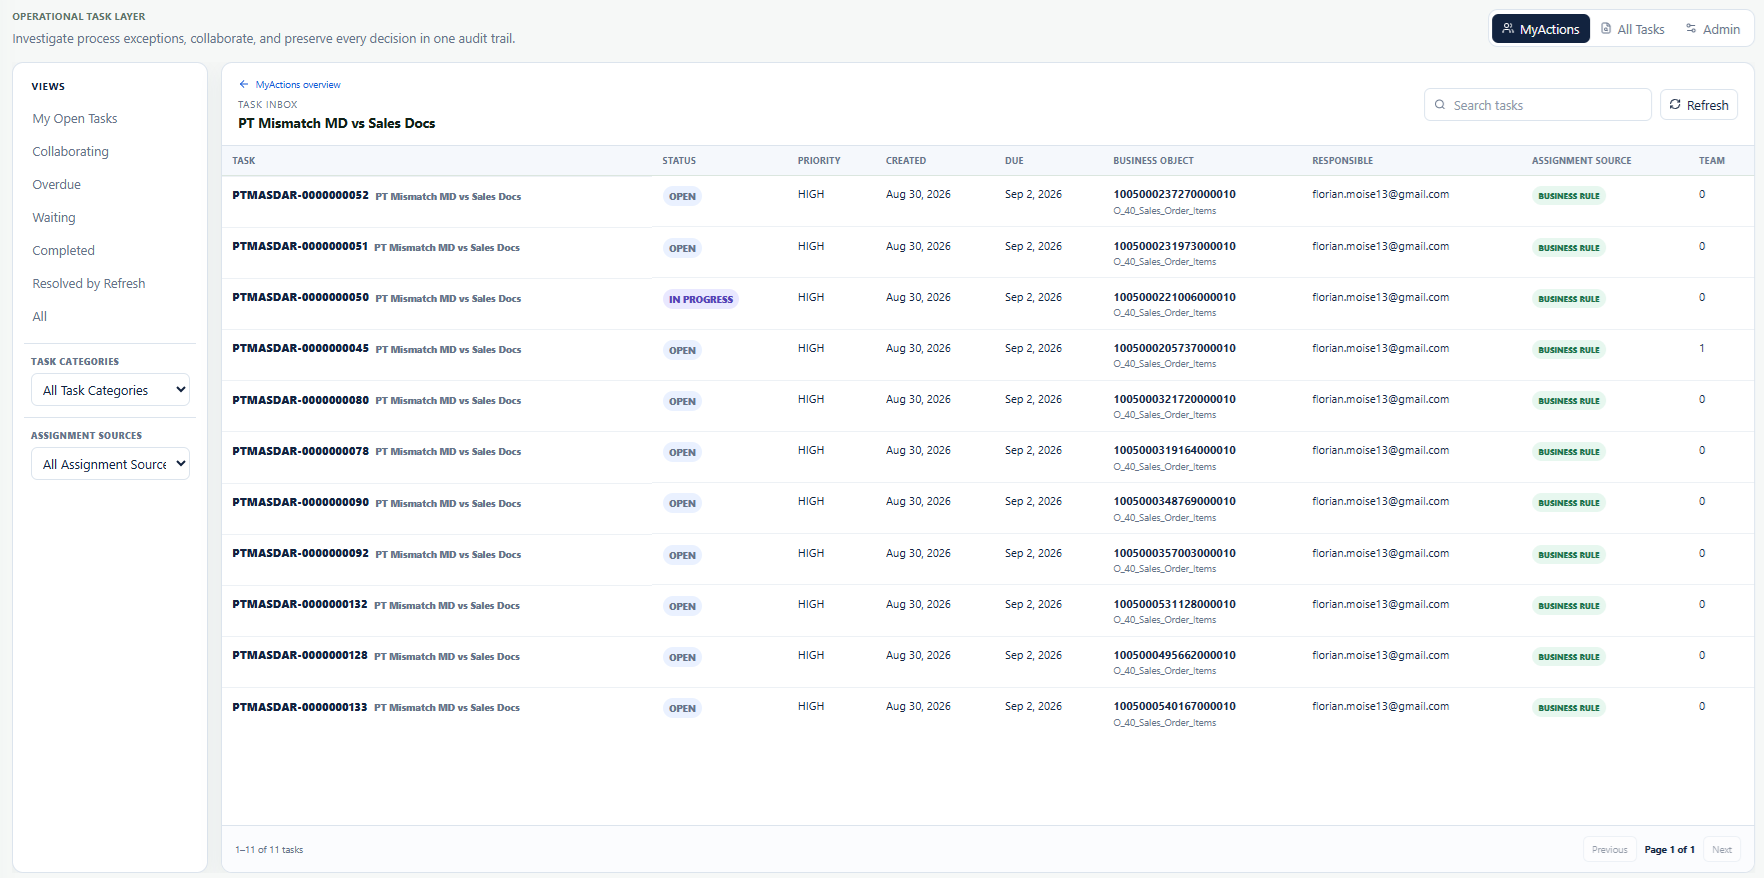Open task PTMASDAR-0000000080
Screen dimensions: 1764x878
pyautogui.click(x=300, y=400)
